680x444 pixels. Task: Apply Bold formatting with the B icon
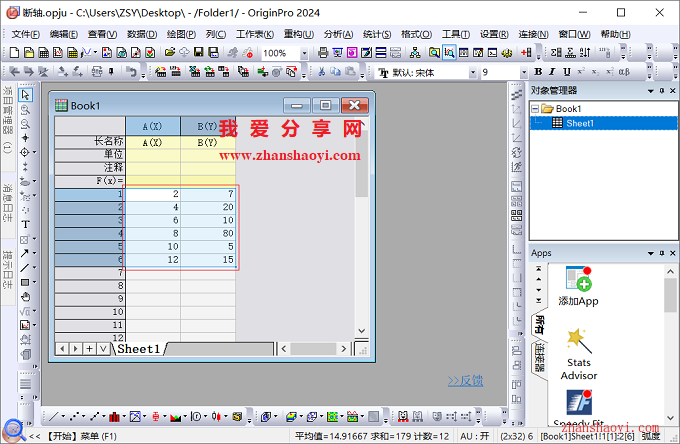[538, 72]
